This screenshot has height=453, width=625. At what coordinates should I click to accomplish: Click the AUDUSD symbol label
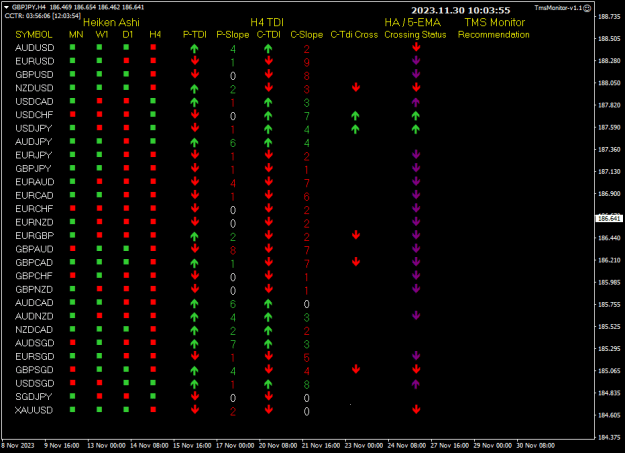35,48
